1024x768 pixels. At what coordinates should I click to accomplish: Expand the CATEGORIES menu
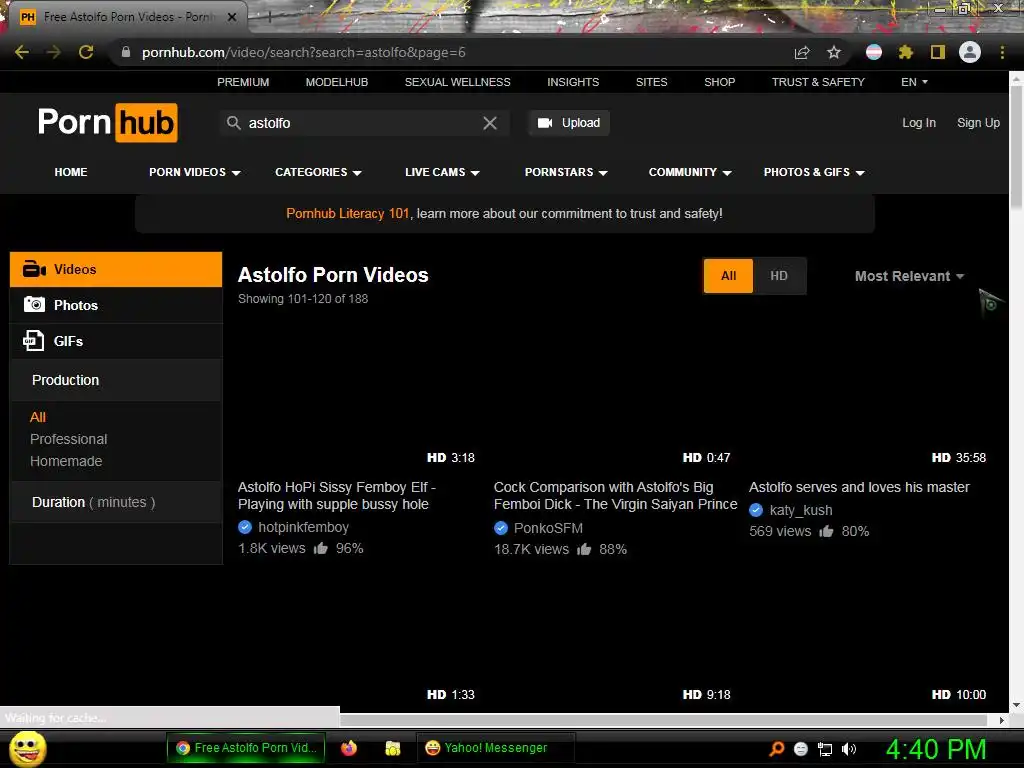(318, 172)
